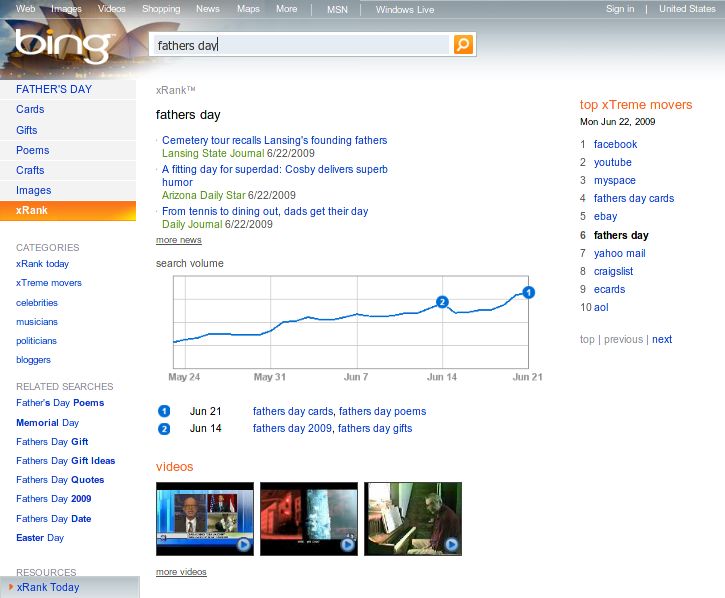Viewport: 725px width, 598px height.
Task: Play the news anchor video thumbnail
Action: [205, 519]
